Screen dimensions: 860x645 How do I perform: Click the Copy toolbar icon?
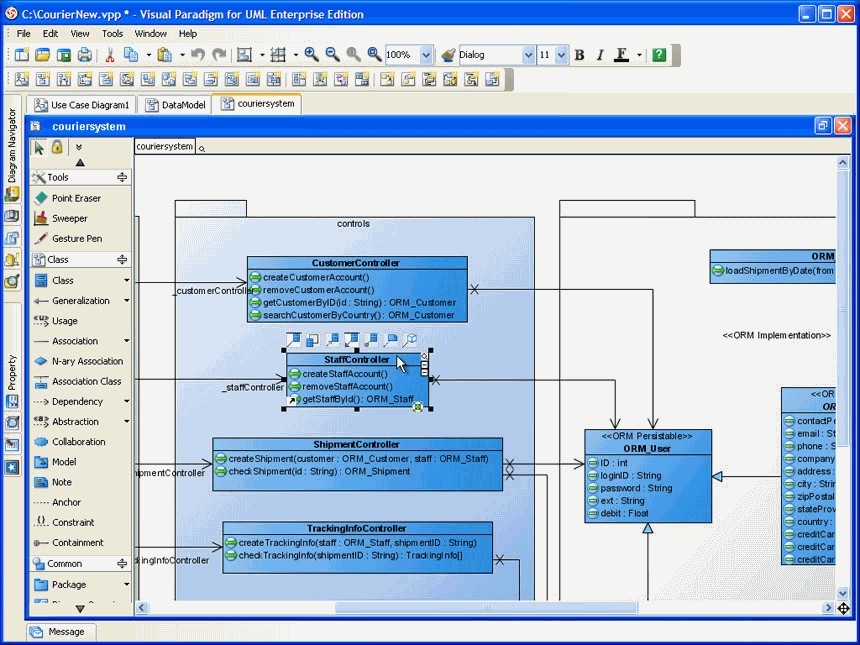click(131, 54)
